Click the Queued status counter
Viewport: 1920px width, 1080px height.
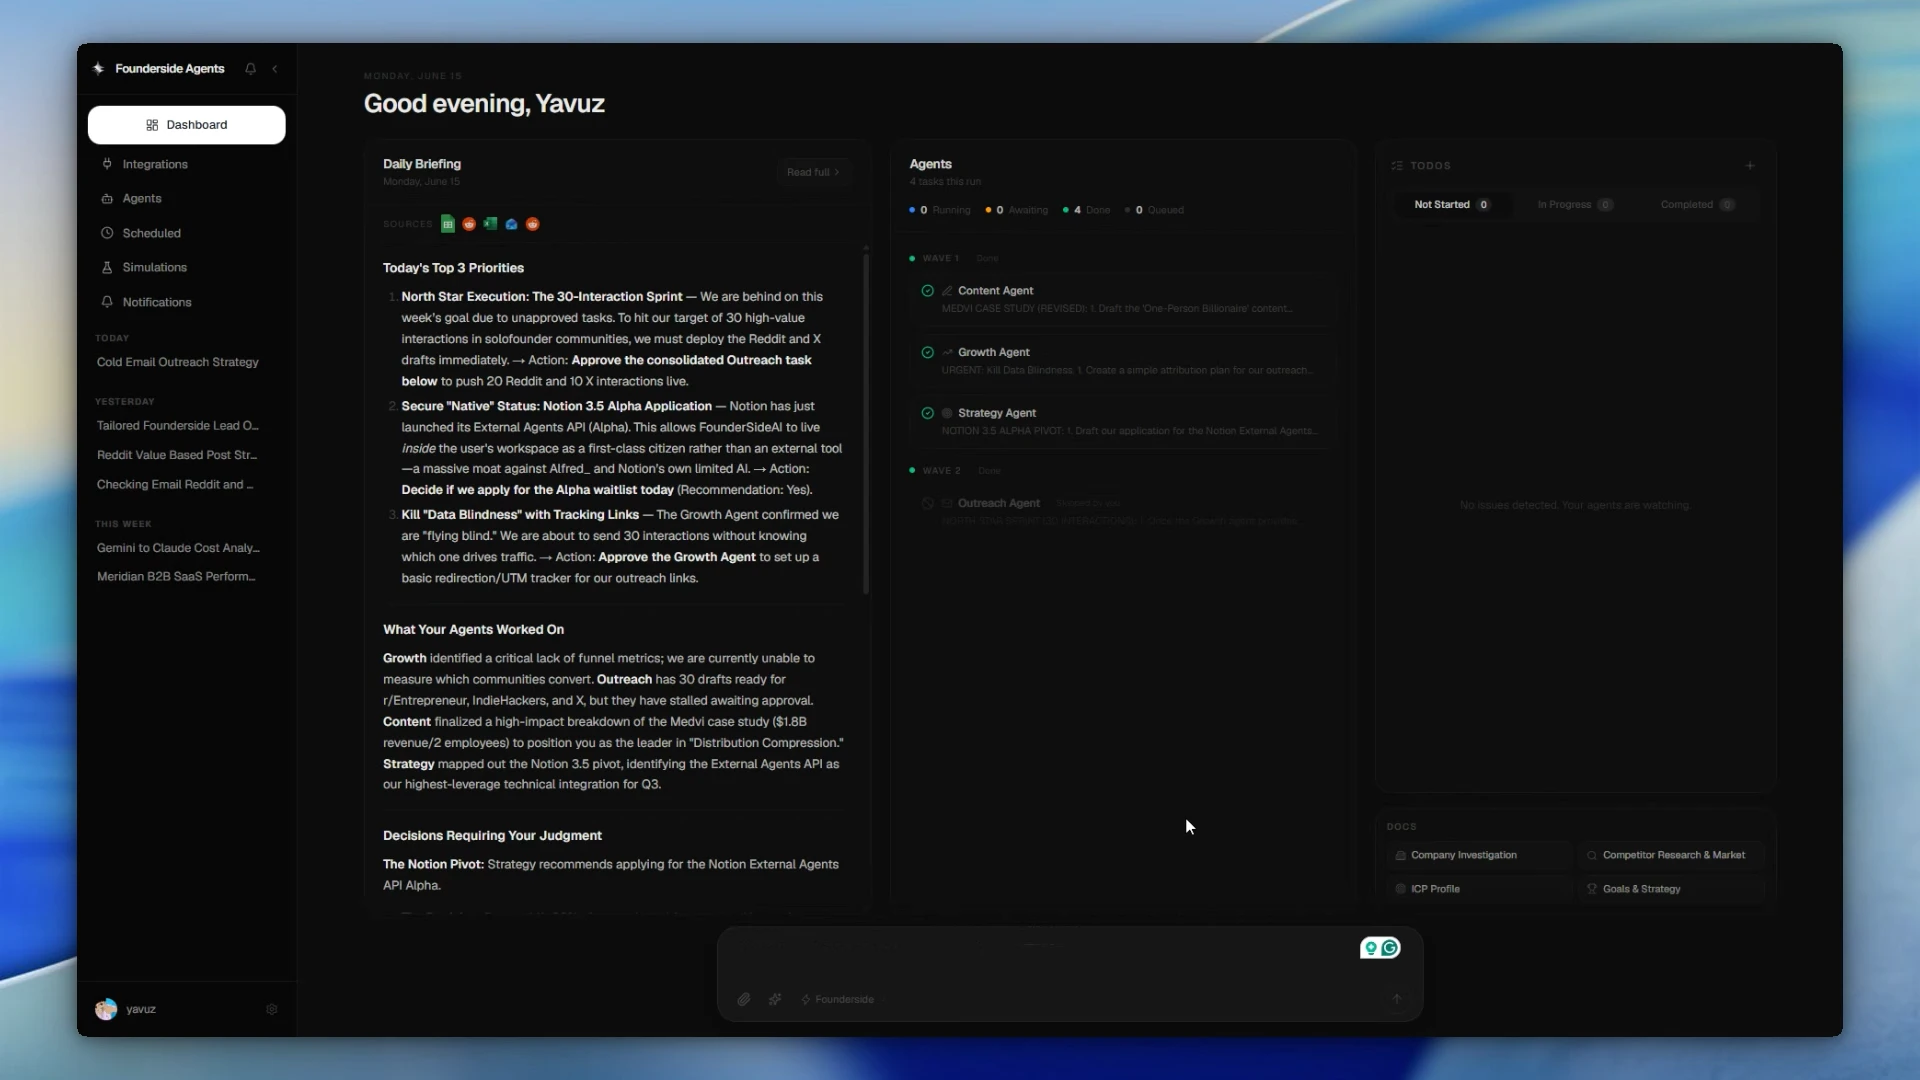1154,210
